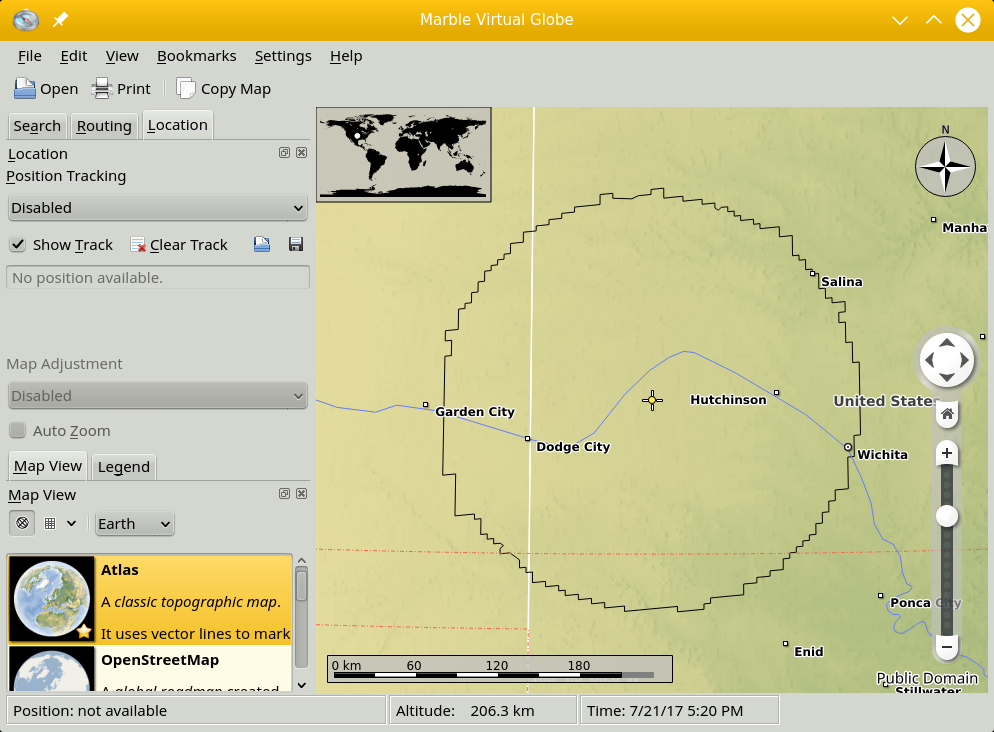Click the Open toolbar icon

click(25, 89)
